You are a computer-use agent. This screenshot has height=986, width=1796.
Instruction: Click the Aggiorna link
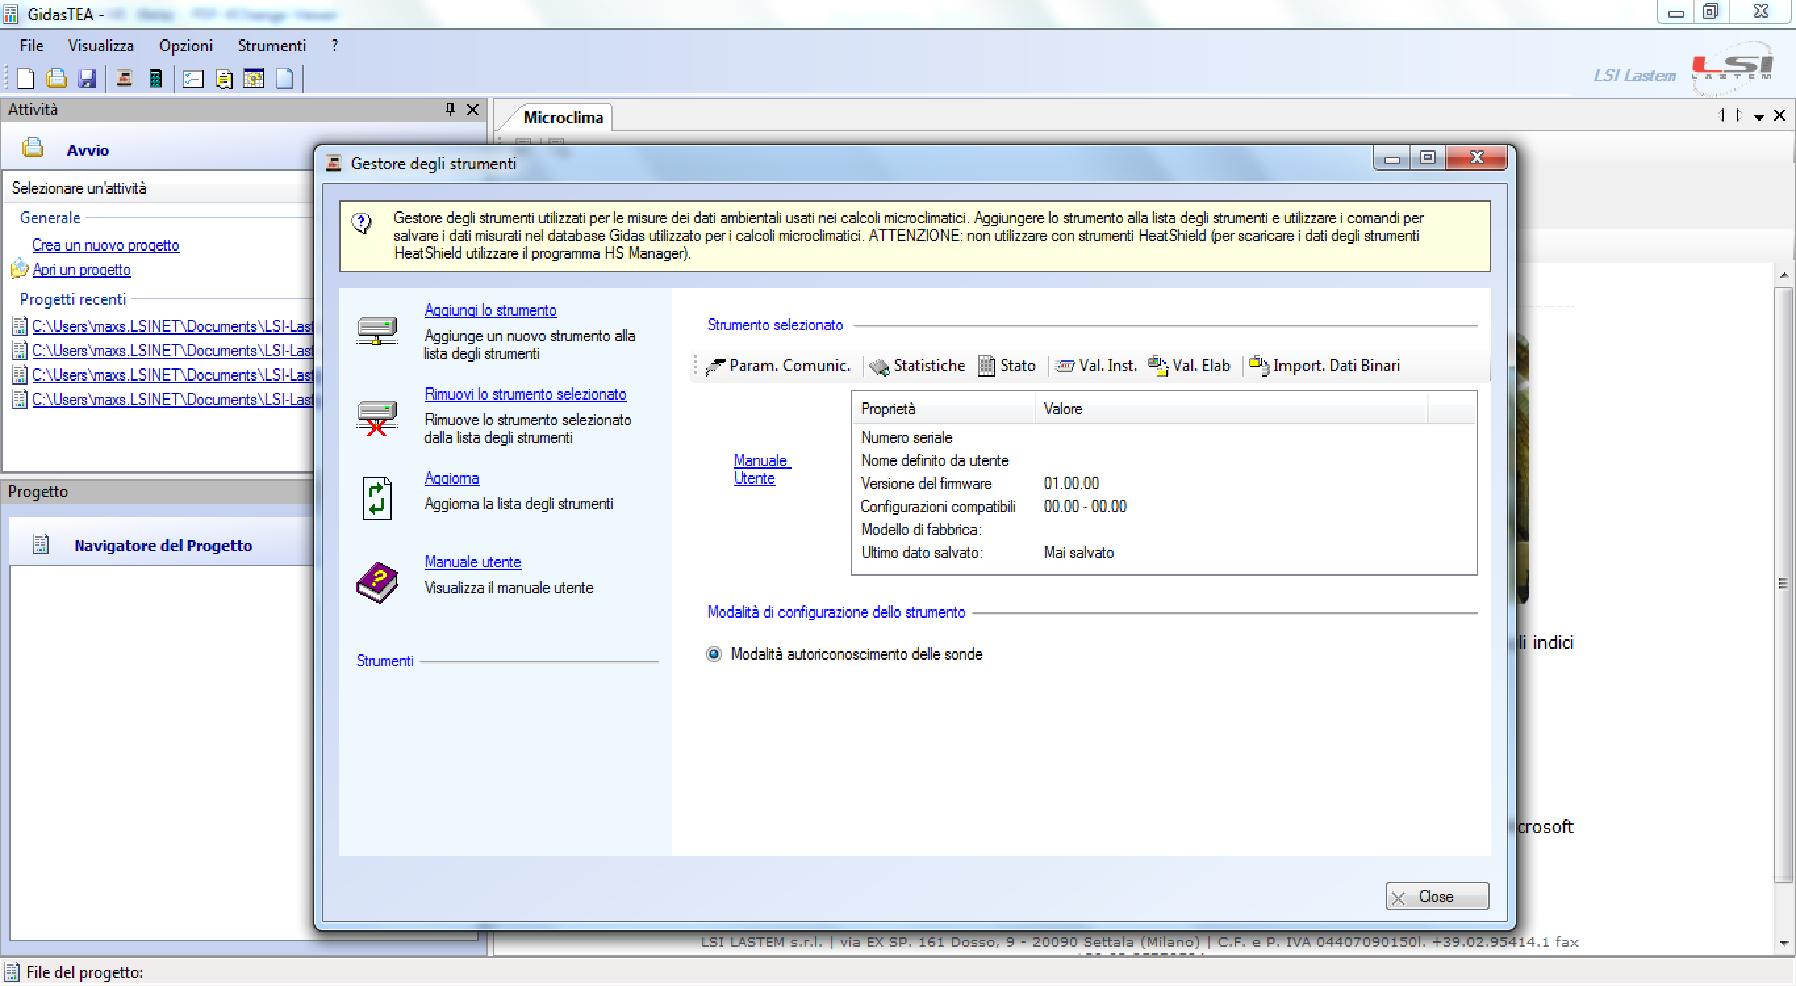(x=452, y=478)
